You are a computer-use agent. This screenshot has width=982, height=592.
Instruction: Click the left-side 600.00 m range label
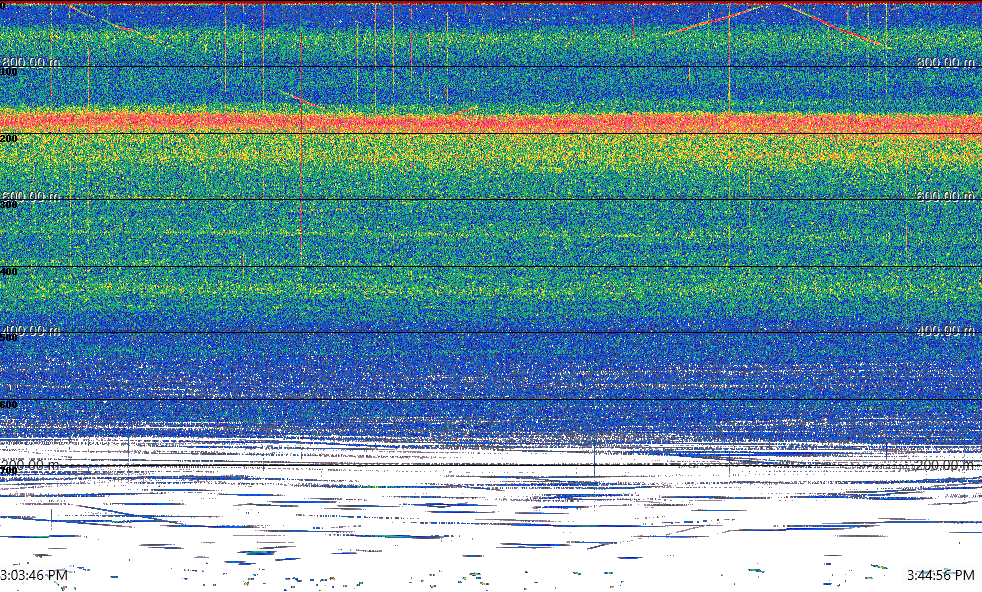click(31, 195)
